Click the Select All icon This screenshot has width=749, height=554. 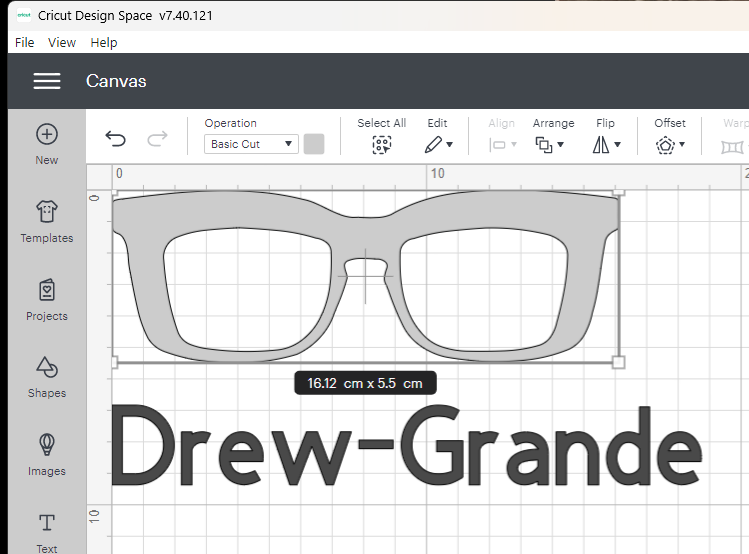click(x=381, y=145)
